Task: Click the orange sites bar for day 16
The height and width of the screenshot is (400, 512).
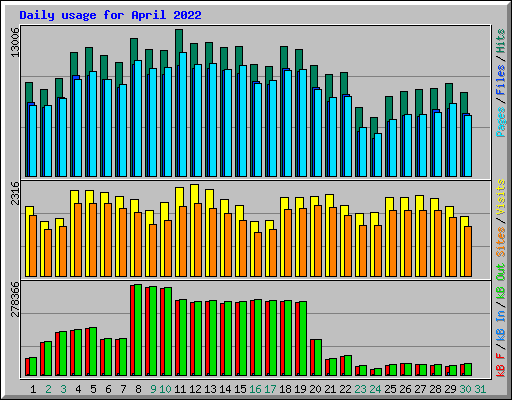Action: point(258,254)
